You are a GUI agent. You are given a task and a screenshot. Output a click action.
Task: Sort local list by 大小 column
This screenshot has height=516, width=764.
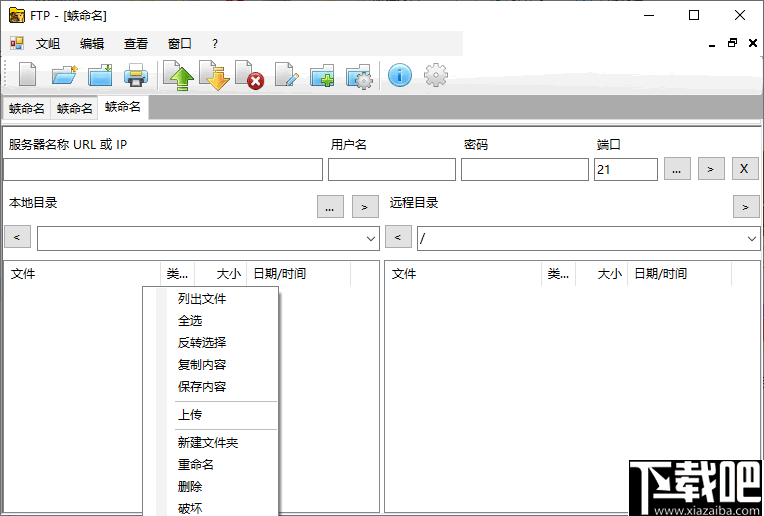(x=221, y=274)
